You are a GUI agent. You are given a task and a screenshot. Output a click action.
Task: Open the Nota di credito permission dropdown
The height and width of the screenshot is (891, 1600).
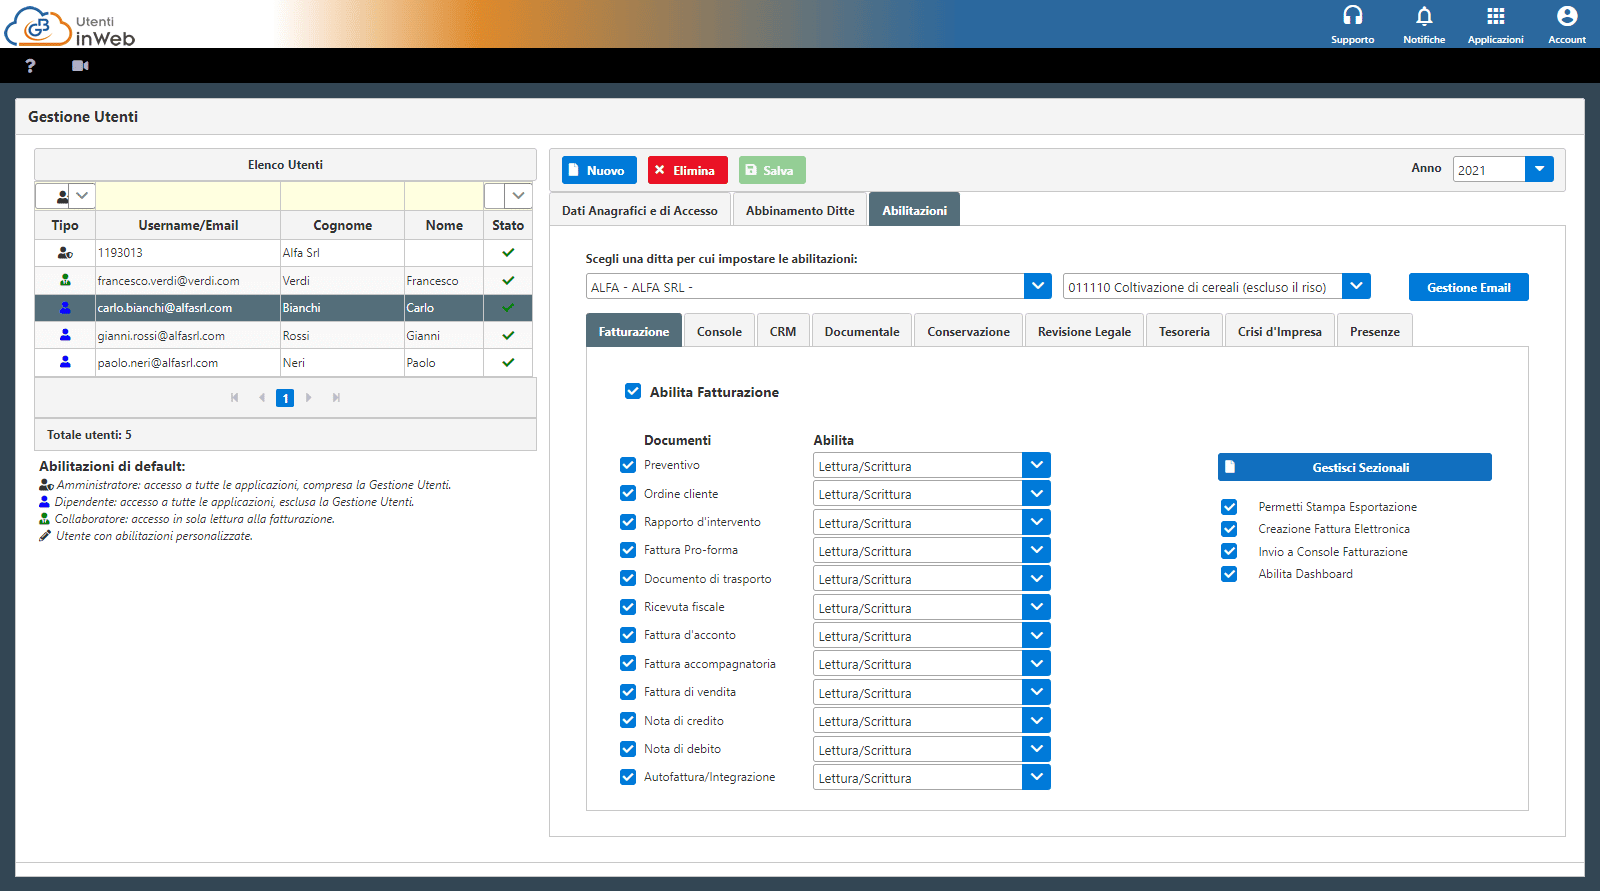[1036, 720]
